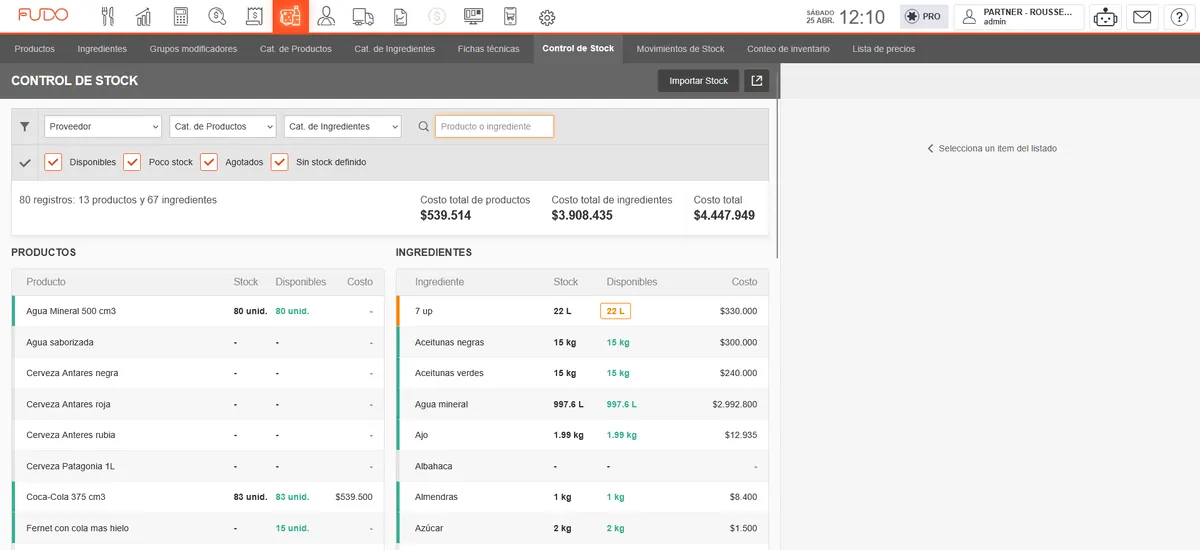Click the envelope messages icon
The image size is (1200, 550).
pos(1141,17)
